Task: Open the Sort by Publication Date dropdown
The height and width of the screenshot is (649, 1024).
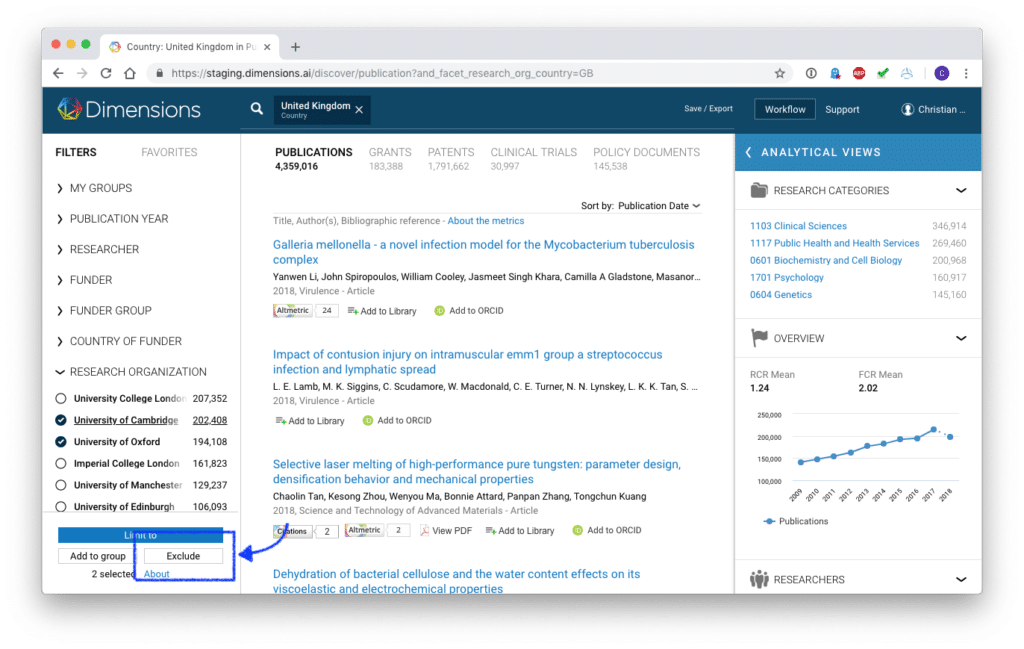Action: tap(658, 206)
